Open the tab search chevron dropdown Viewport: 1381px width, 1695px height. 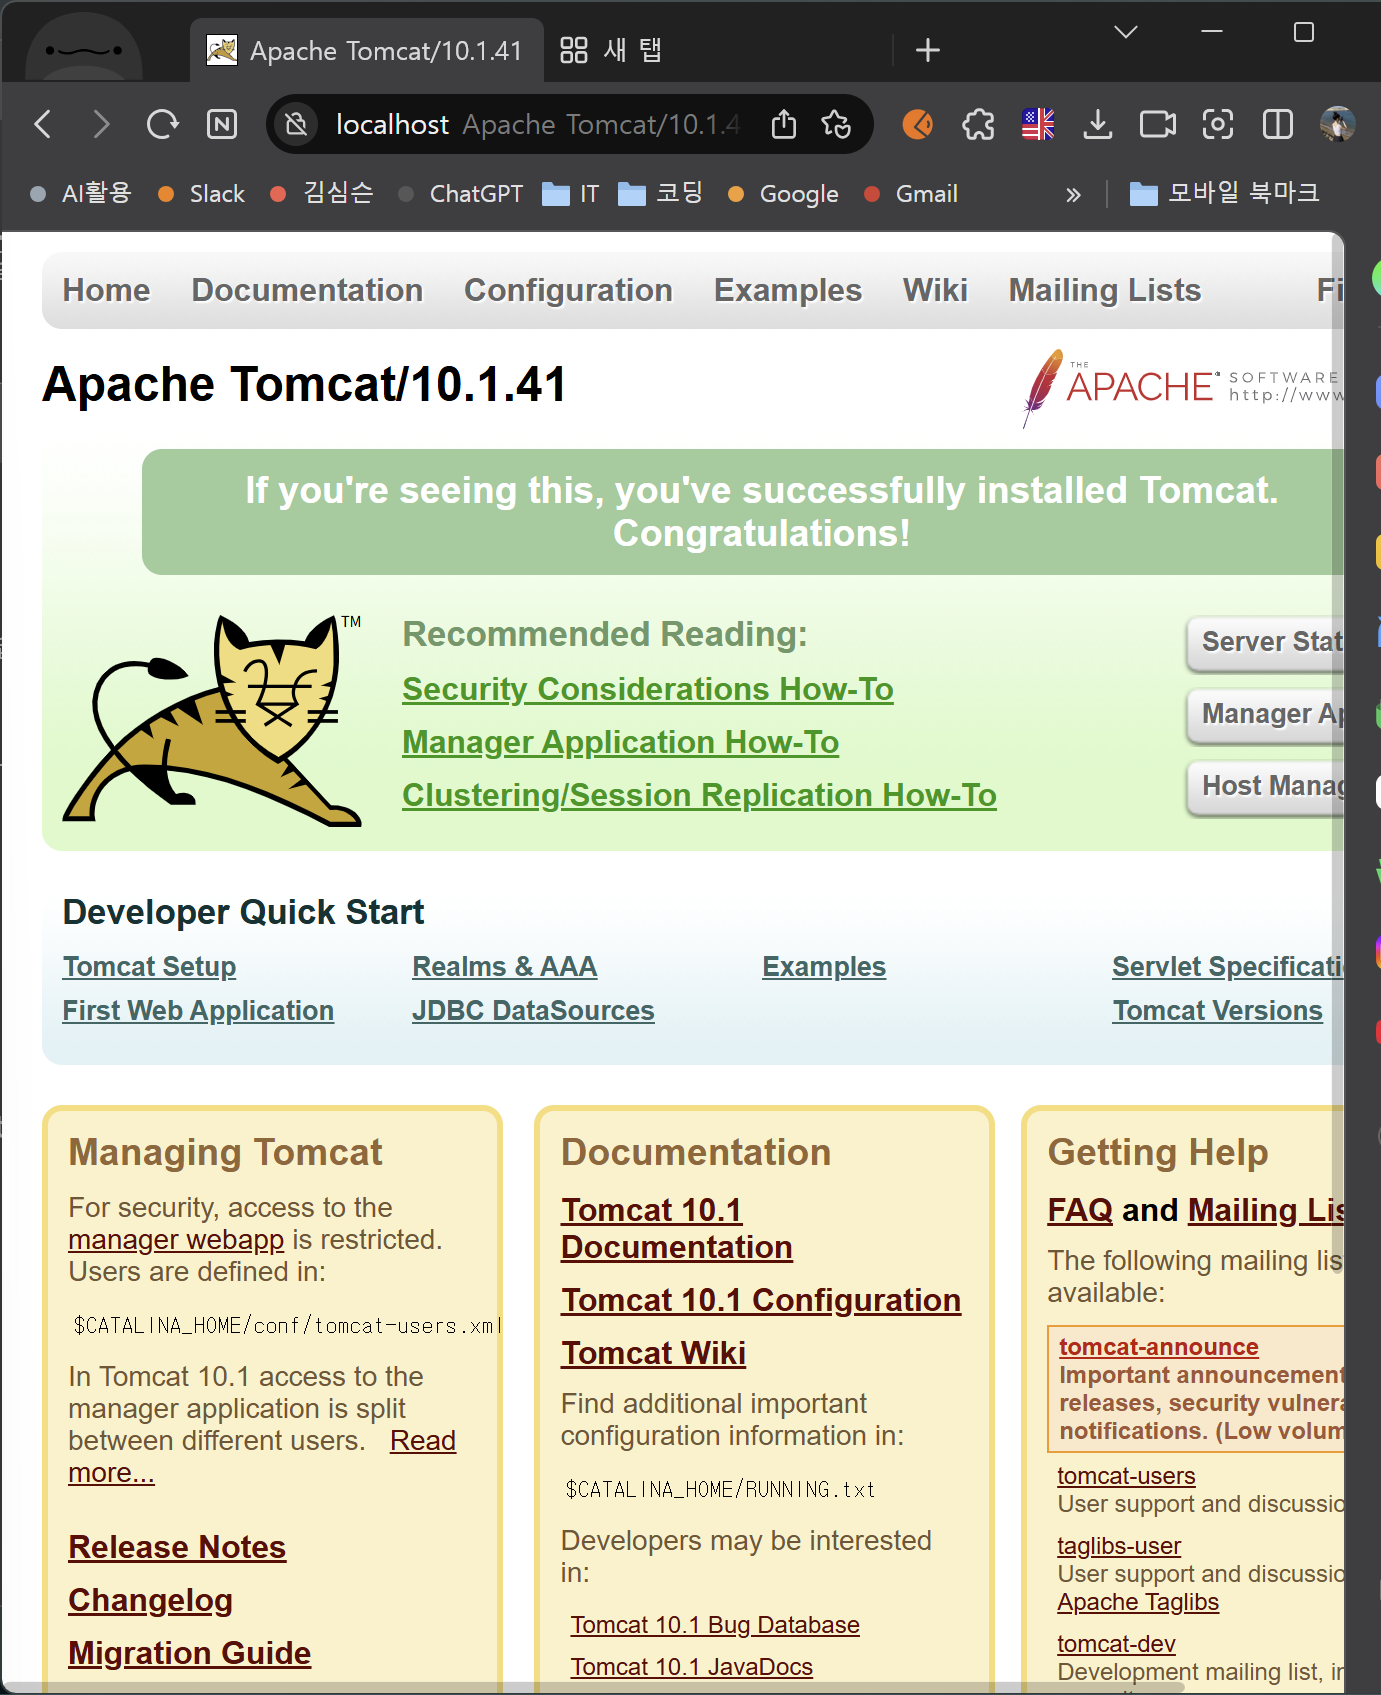click(1126, 32)
